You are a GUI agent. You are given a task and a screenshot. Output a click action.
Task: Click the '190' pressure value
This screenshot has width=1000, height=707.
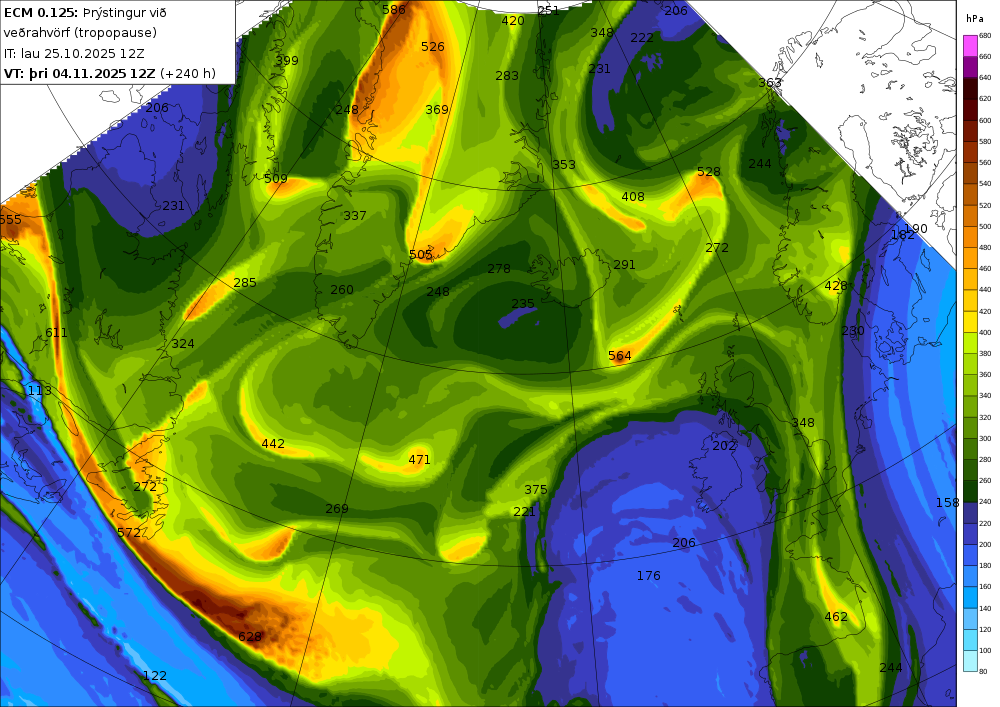(916, 228)
